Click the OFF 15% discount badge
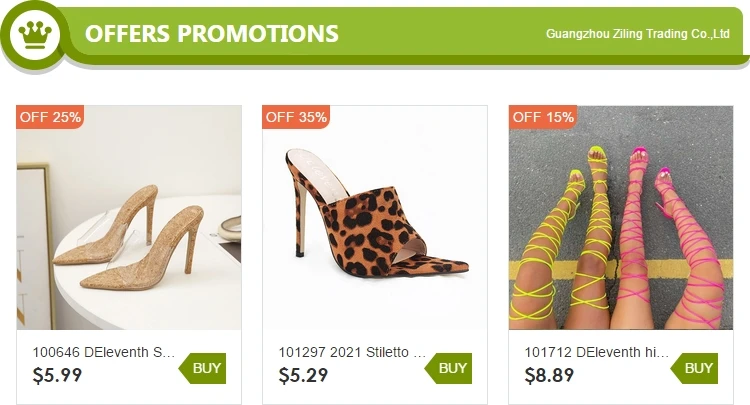The image size is (750, 405). (543, 117)
